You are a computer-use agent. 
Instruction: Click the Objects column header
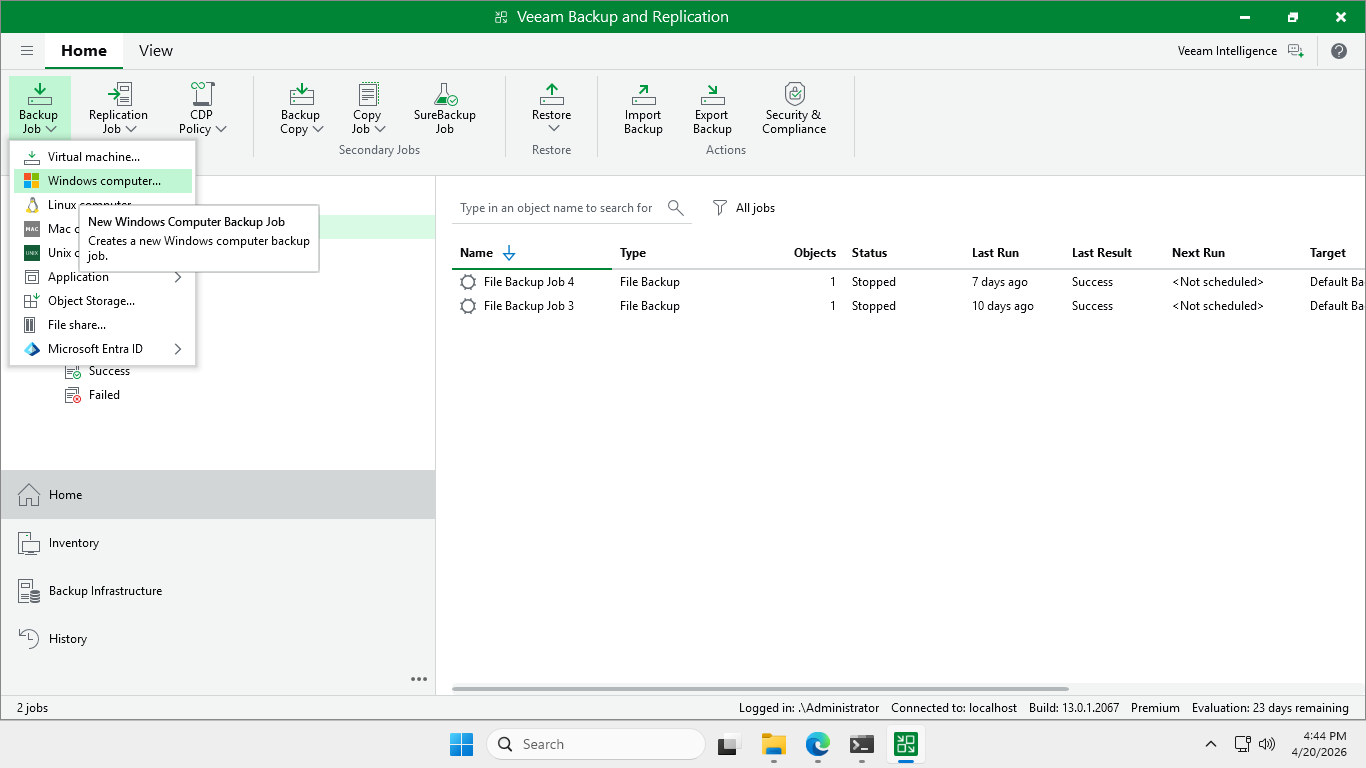815,253
